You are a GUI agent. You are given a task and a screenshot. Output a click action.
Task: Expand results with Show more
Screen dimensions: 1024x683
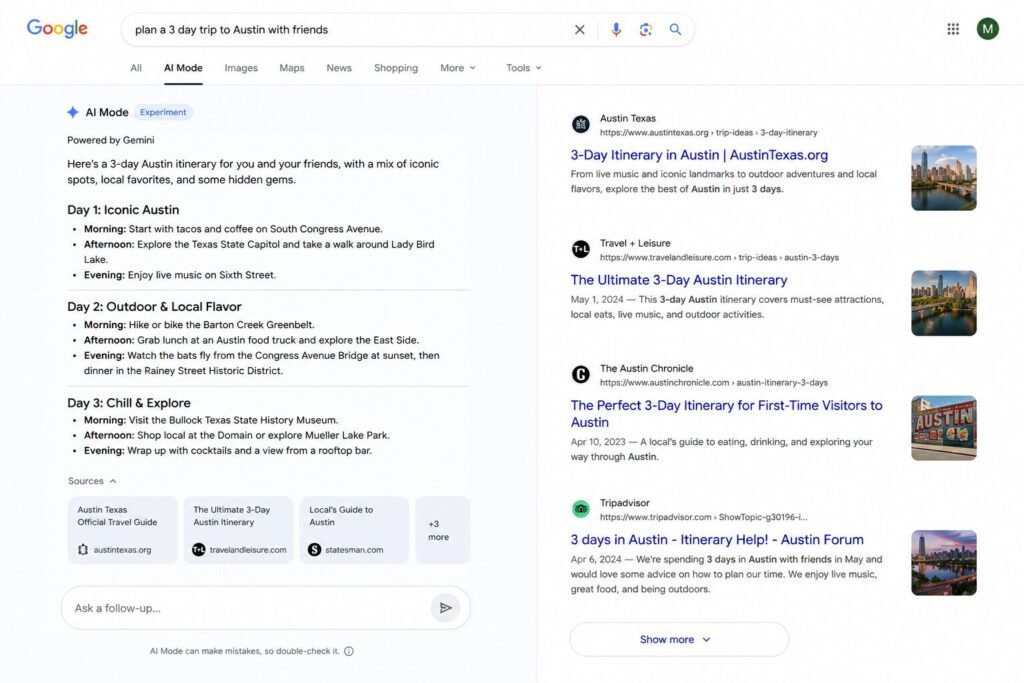(x=679, y=639)
